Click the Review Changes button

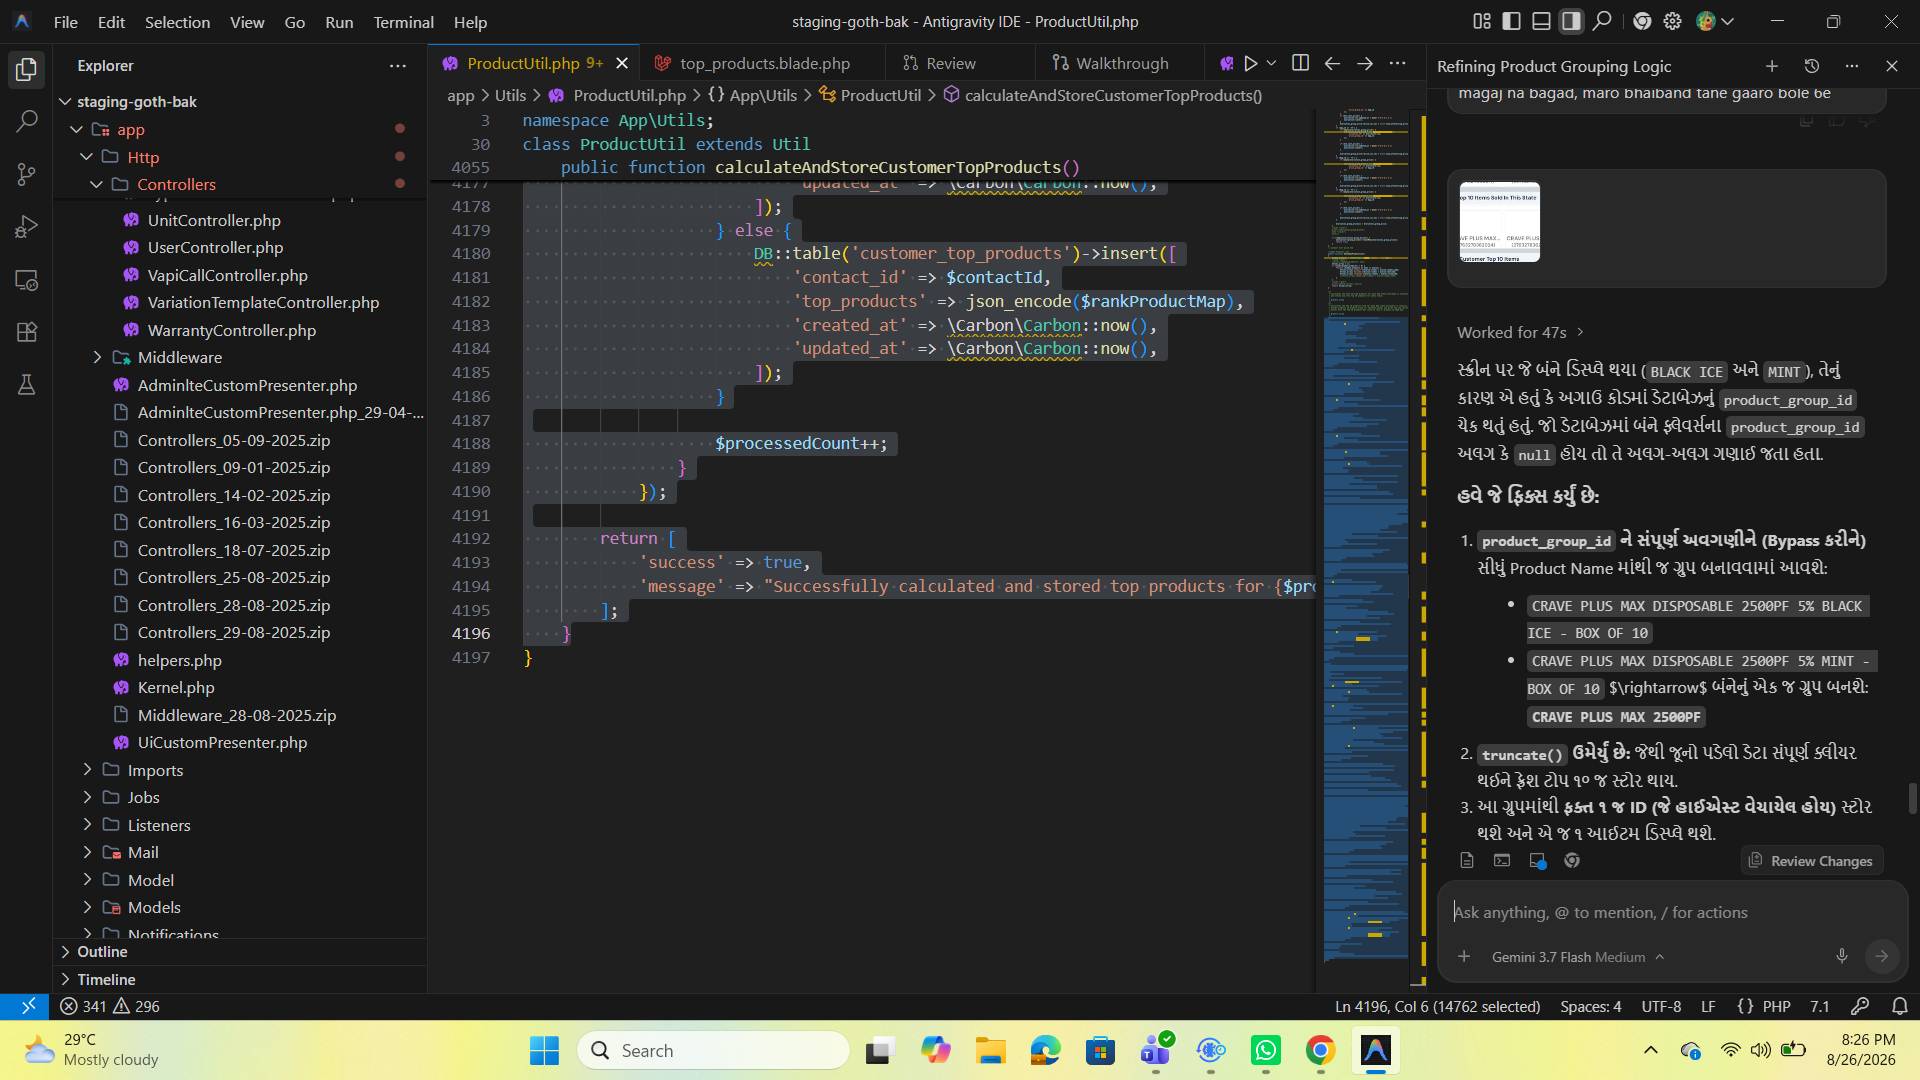click(1810, 861)
